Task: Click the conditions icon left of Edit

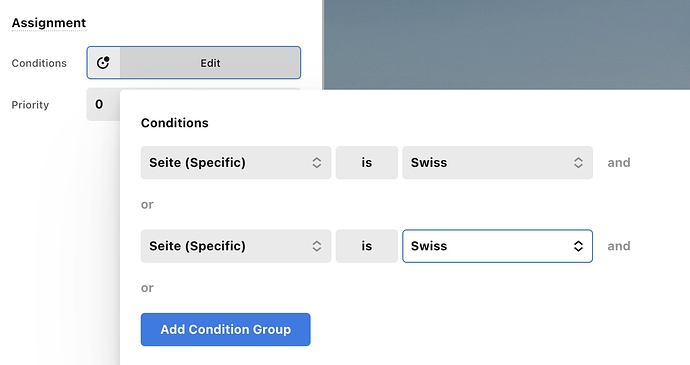Action: (103, 63)
